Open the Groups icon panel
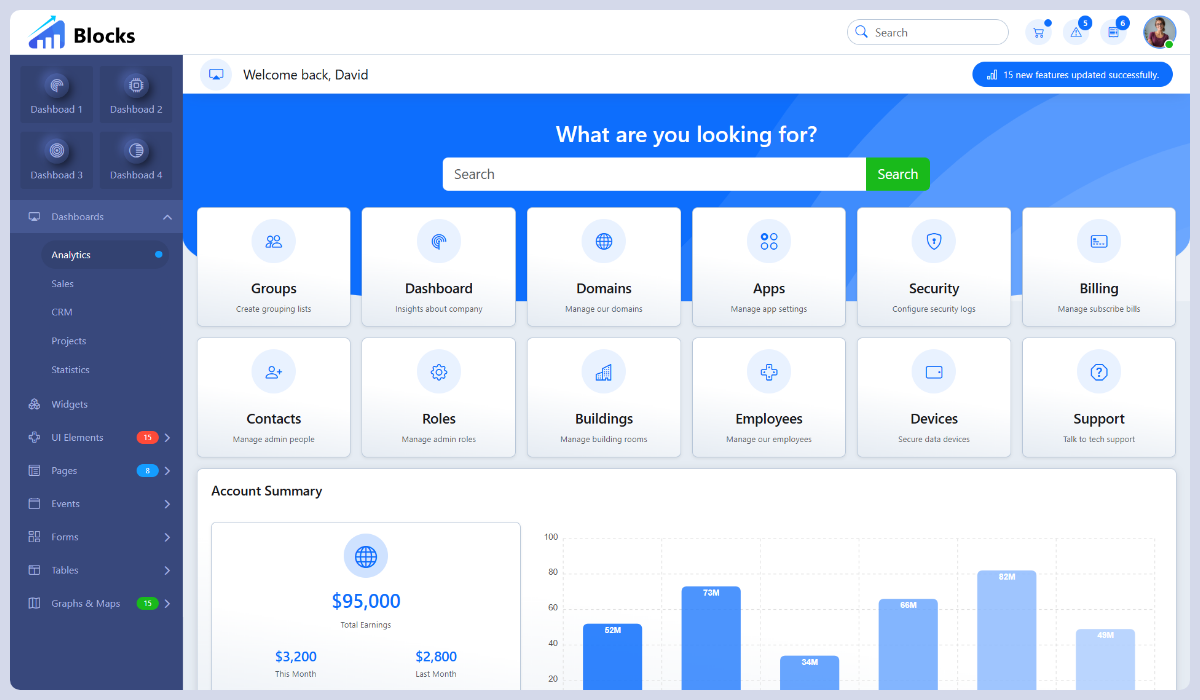The image size is (1200, 700). pos(273,240)
